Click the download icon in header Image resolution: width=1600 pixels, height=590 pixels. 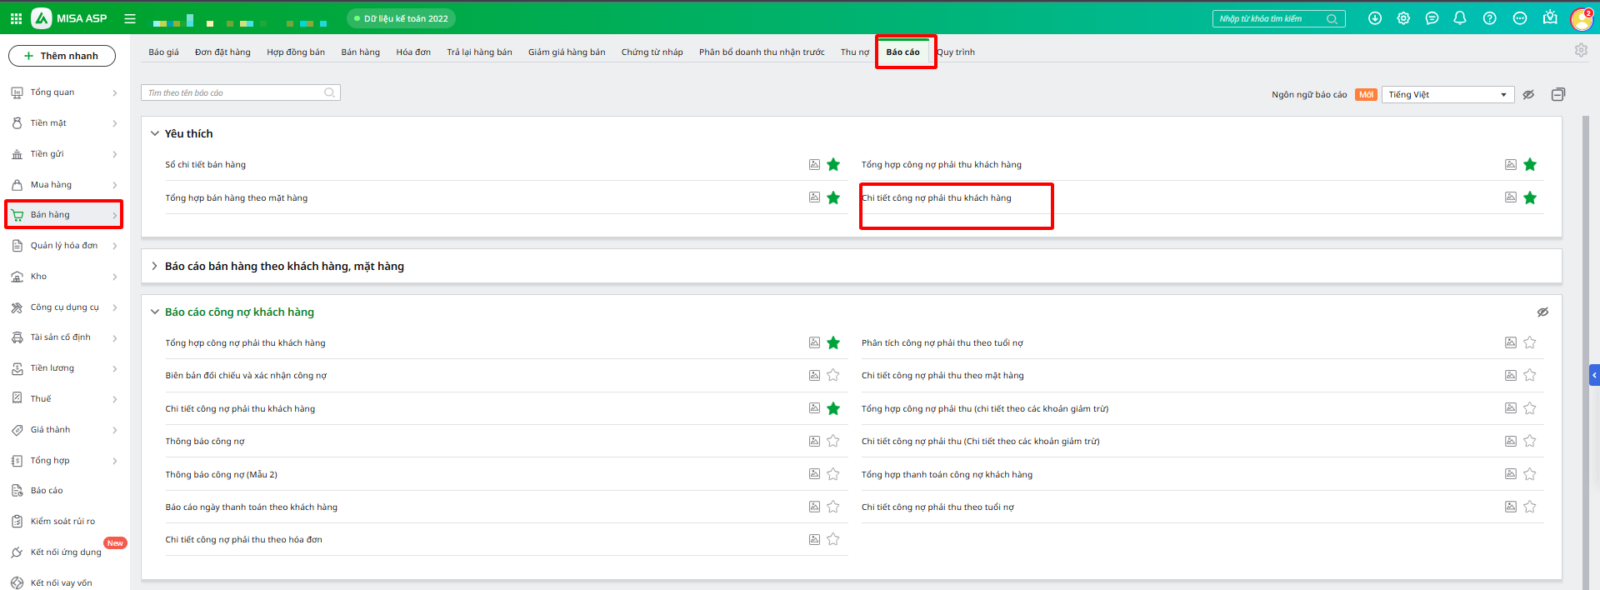1375,18
